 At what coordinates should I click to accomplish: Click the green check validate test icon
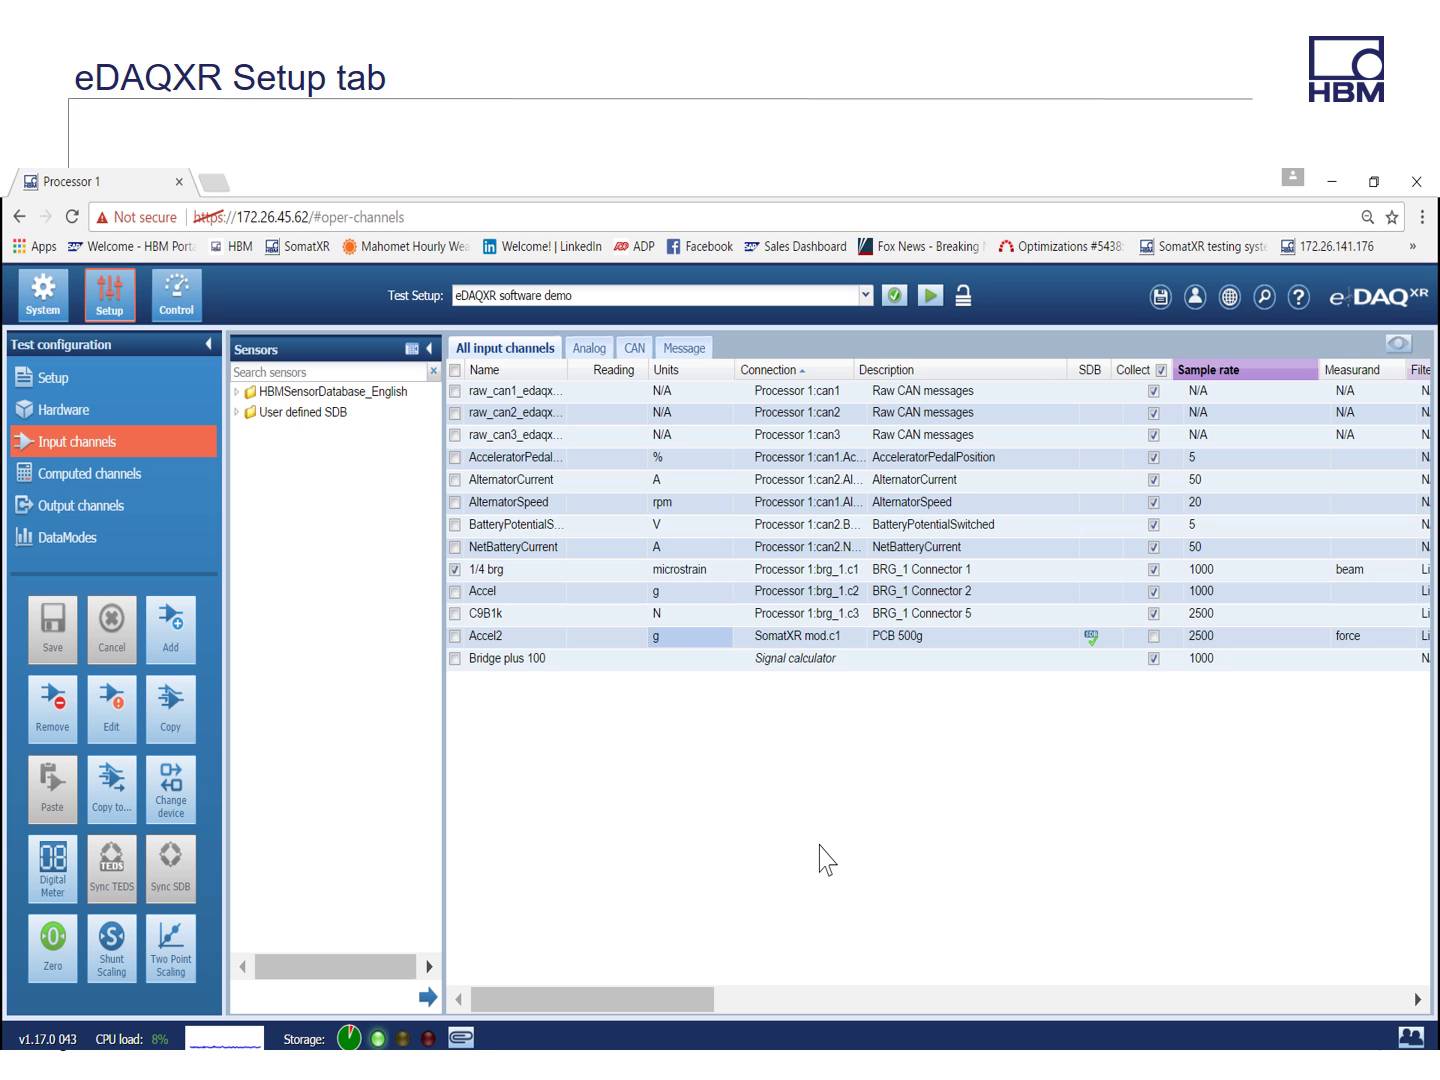(895, 295)
